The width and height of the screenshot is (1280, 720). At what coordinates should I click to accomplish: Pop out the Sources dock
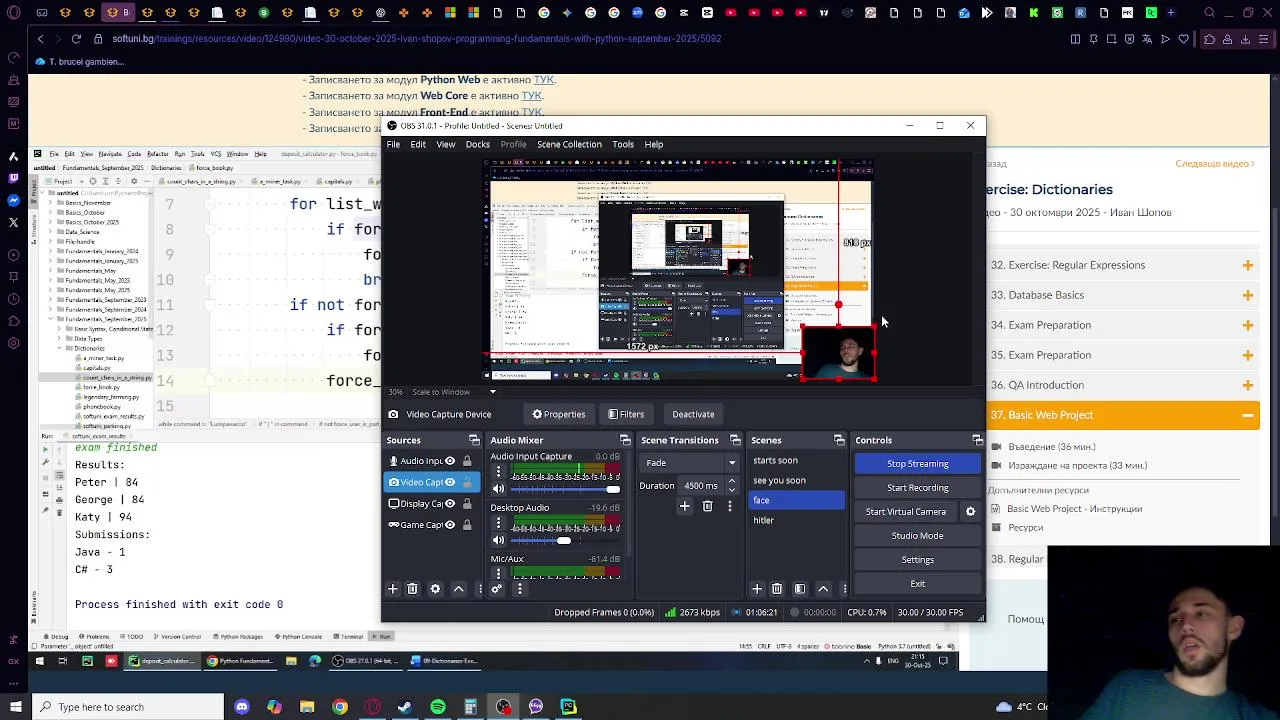click(x=474, y=440)
